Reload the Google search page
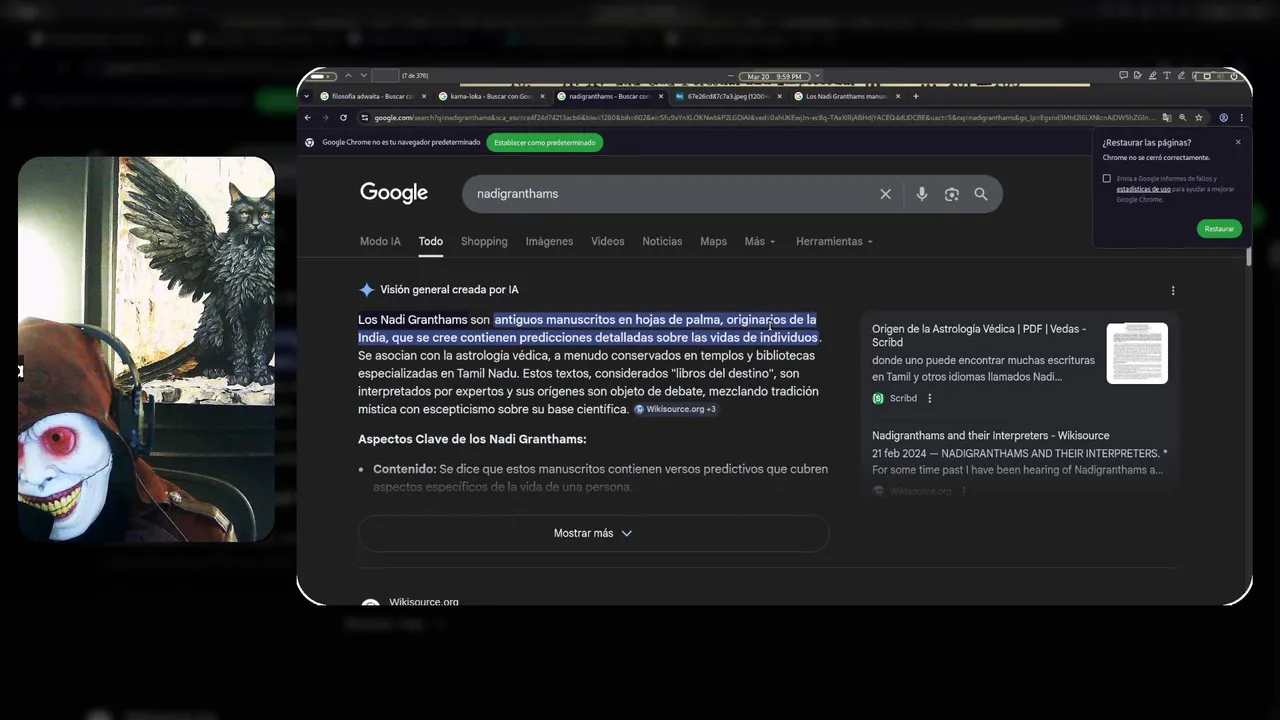 click(343, 117)
